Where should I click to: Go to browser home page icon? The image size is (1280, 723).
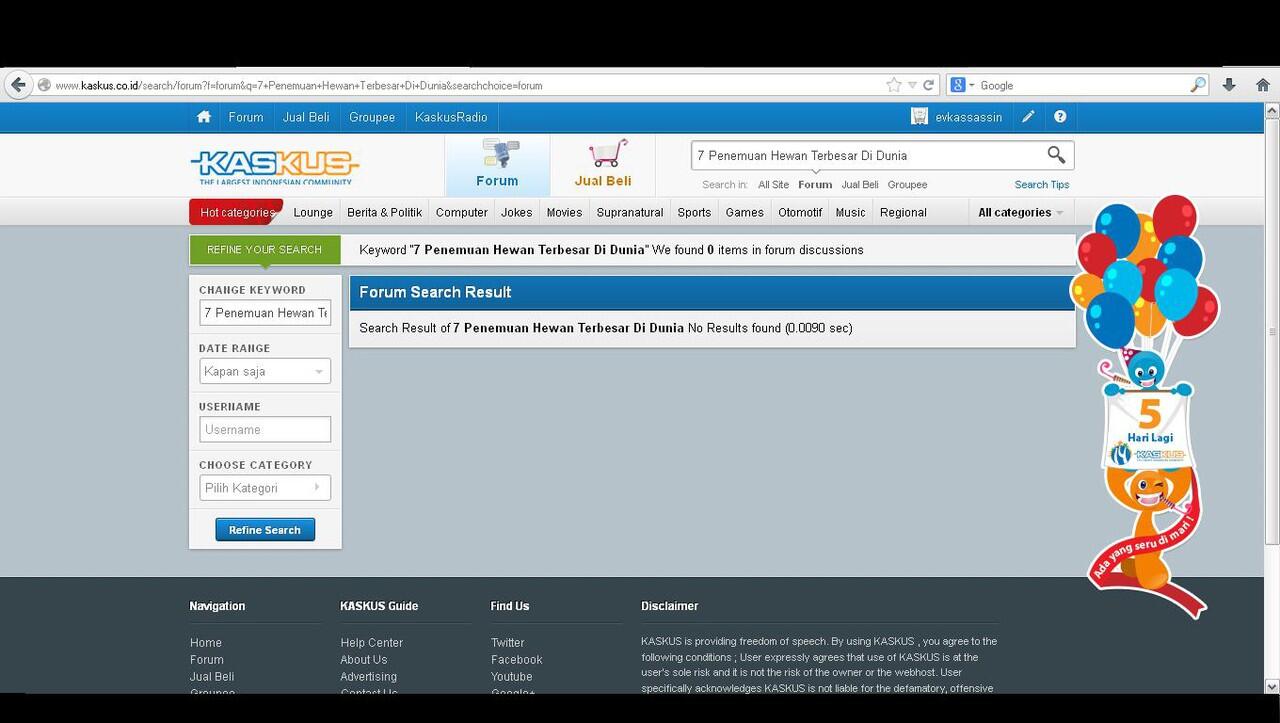(1262, 85)
